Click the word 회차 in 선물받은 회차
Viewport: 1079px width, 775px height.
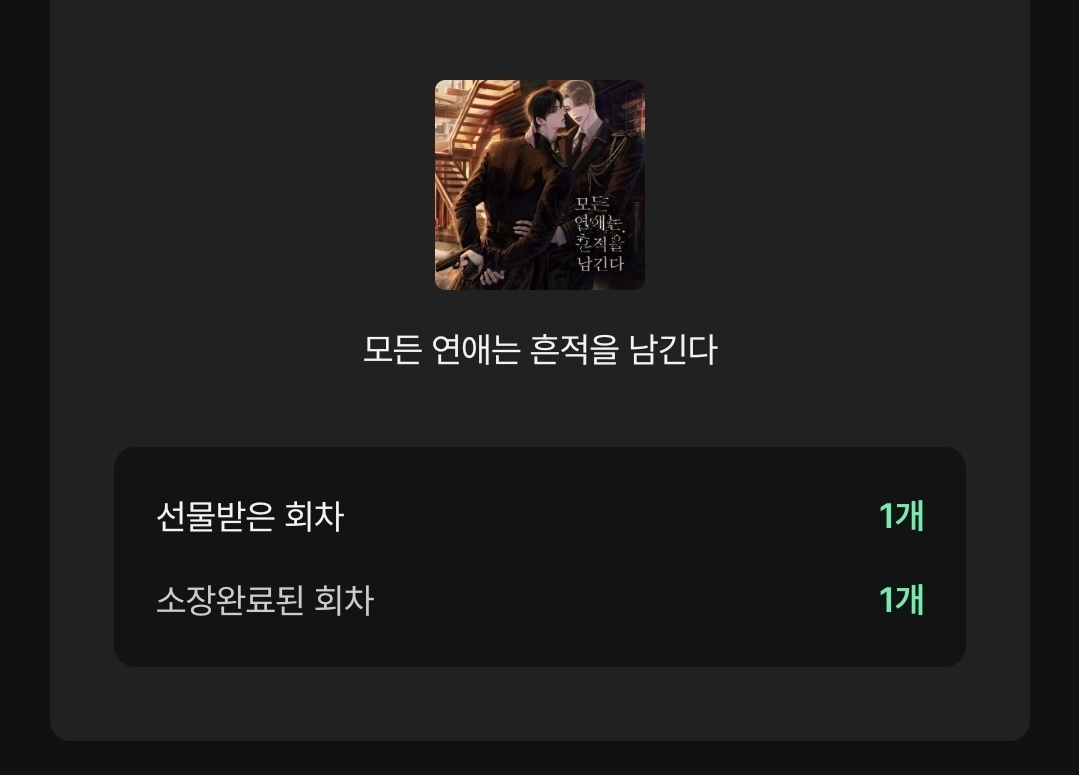[x=314, y=516]
